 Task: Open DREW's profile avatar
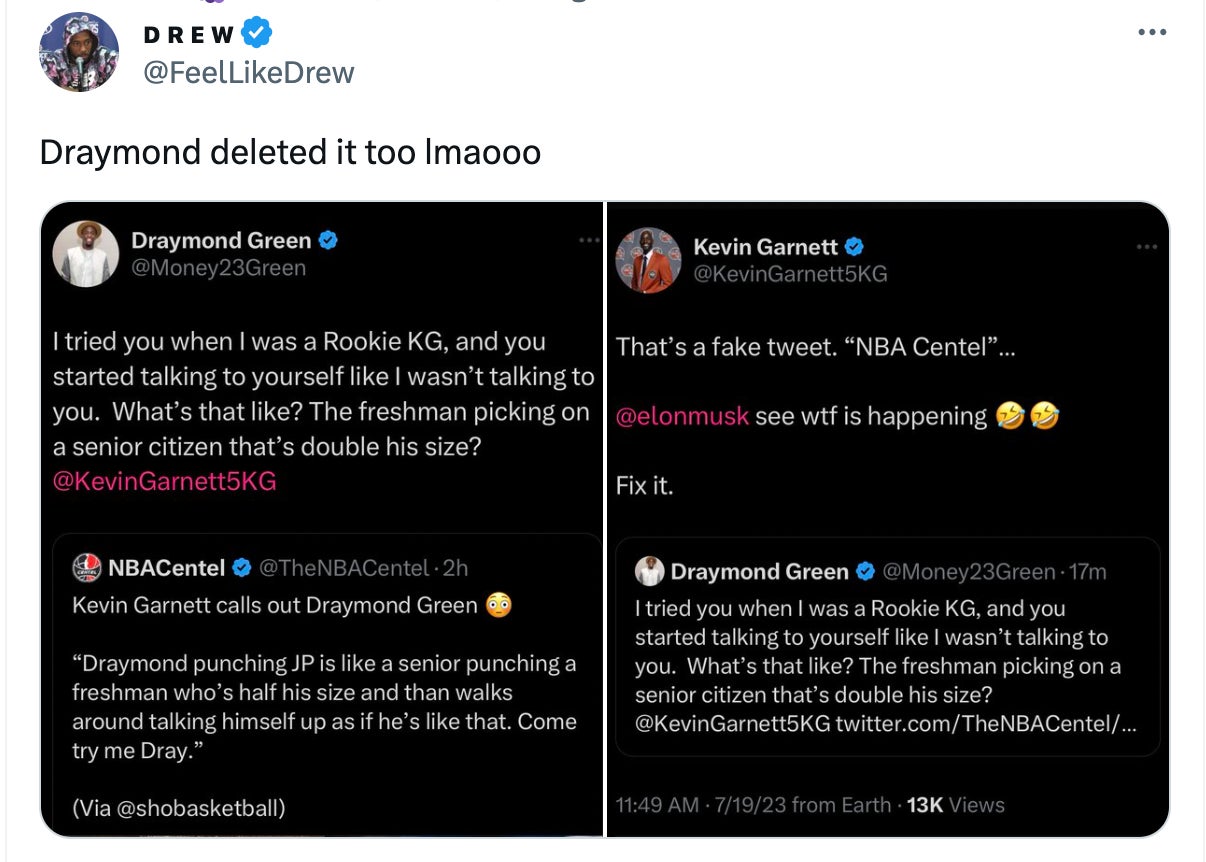coord(79,53)
